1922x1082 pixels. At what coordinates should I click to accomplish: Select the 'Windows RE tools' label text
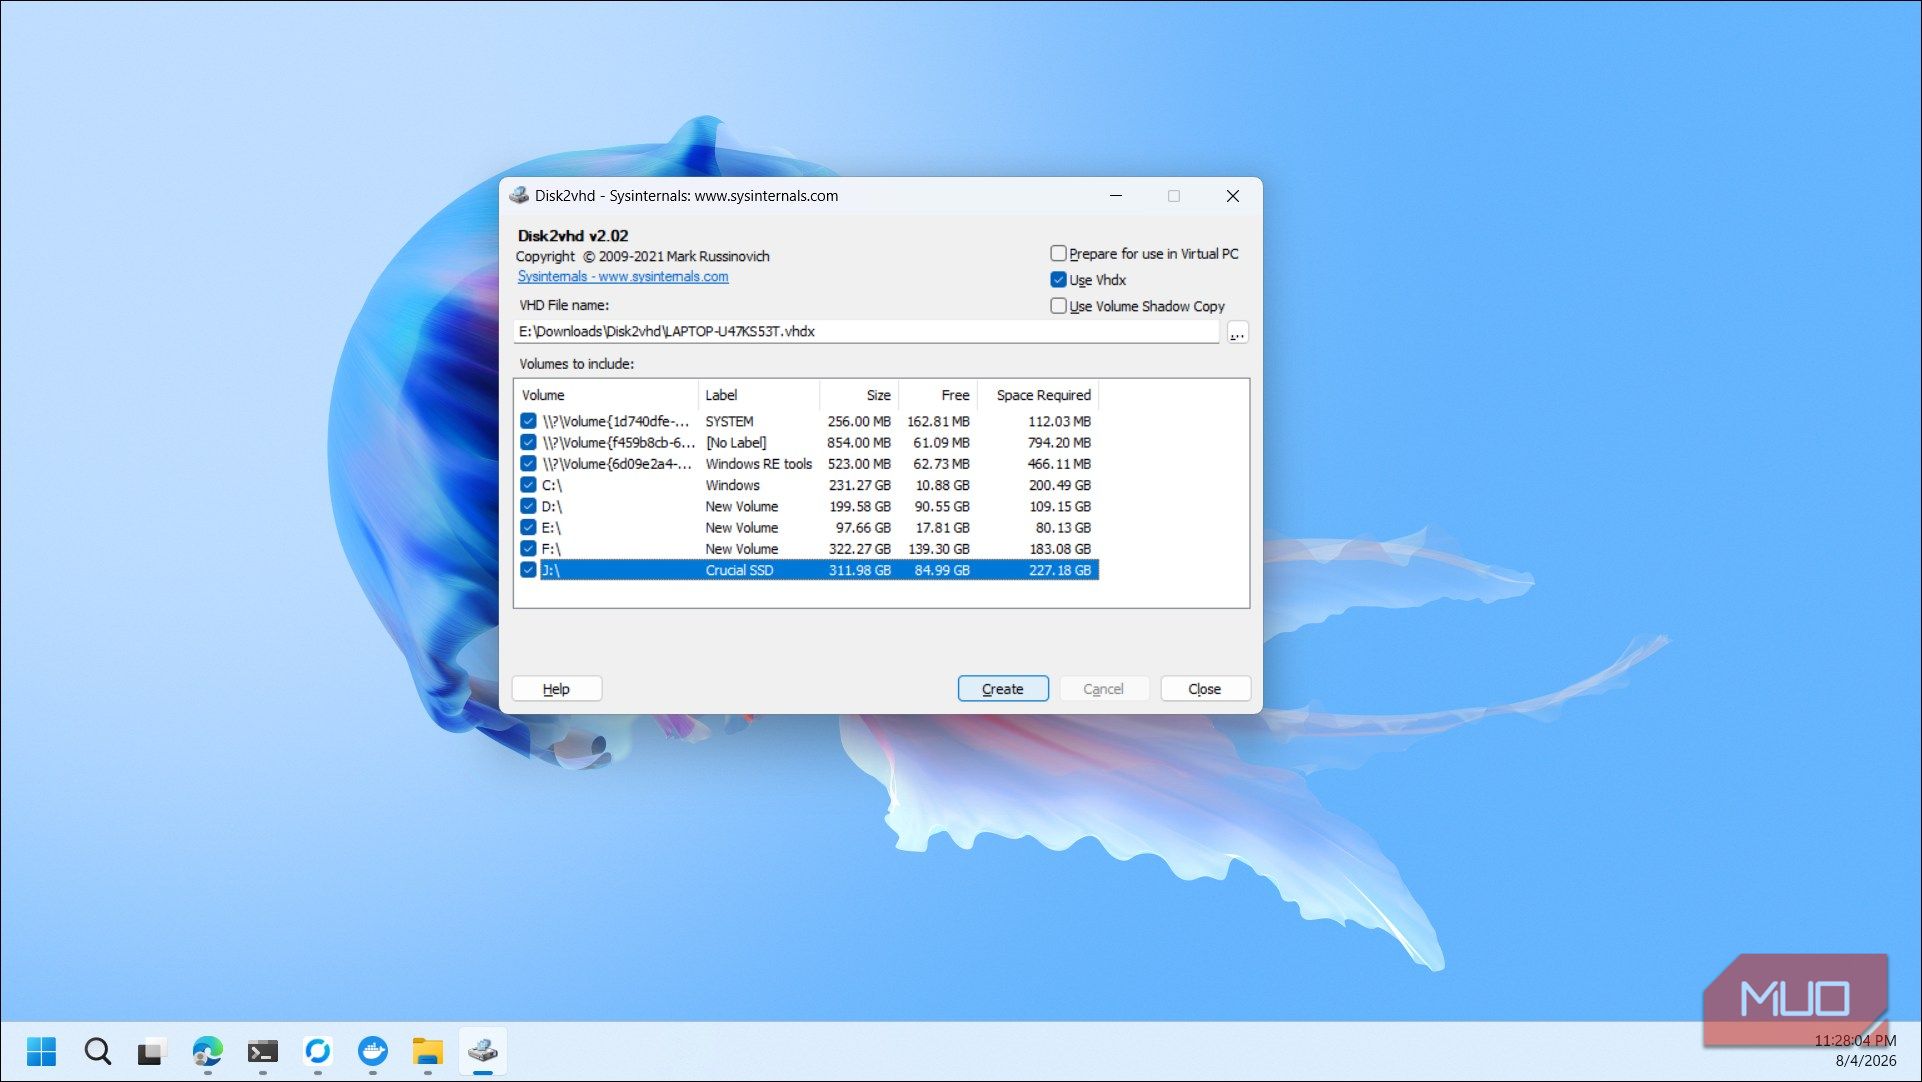point(759,464)
